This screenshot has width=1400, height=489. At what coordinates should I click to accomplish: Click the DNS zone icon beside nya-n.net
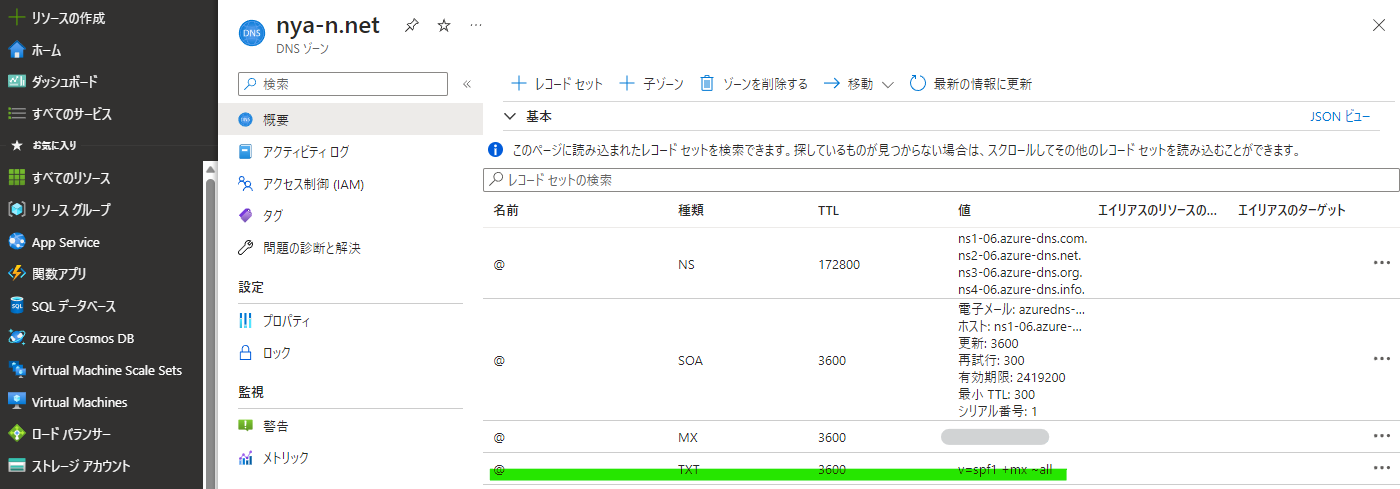[252, 33]
